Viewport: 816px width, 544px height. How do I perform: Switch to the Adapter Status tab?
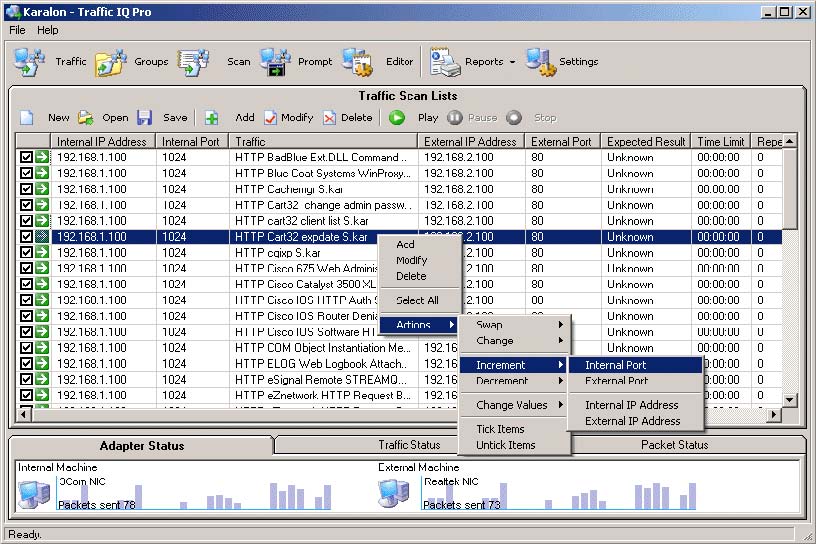pyautogui.click(x=142, y=446)
